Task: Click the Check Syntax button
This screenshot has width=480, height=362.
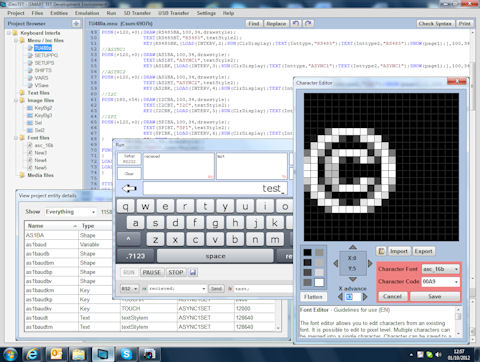Action: click(x=435, y=23)
